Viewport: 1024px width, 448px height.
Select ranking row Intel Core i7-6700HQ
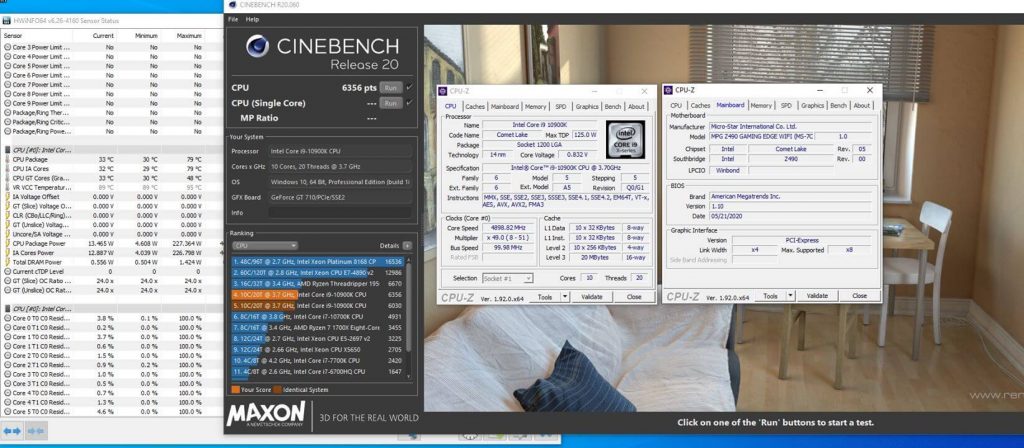(x=318, y=371)
